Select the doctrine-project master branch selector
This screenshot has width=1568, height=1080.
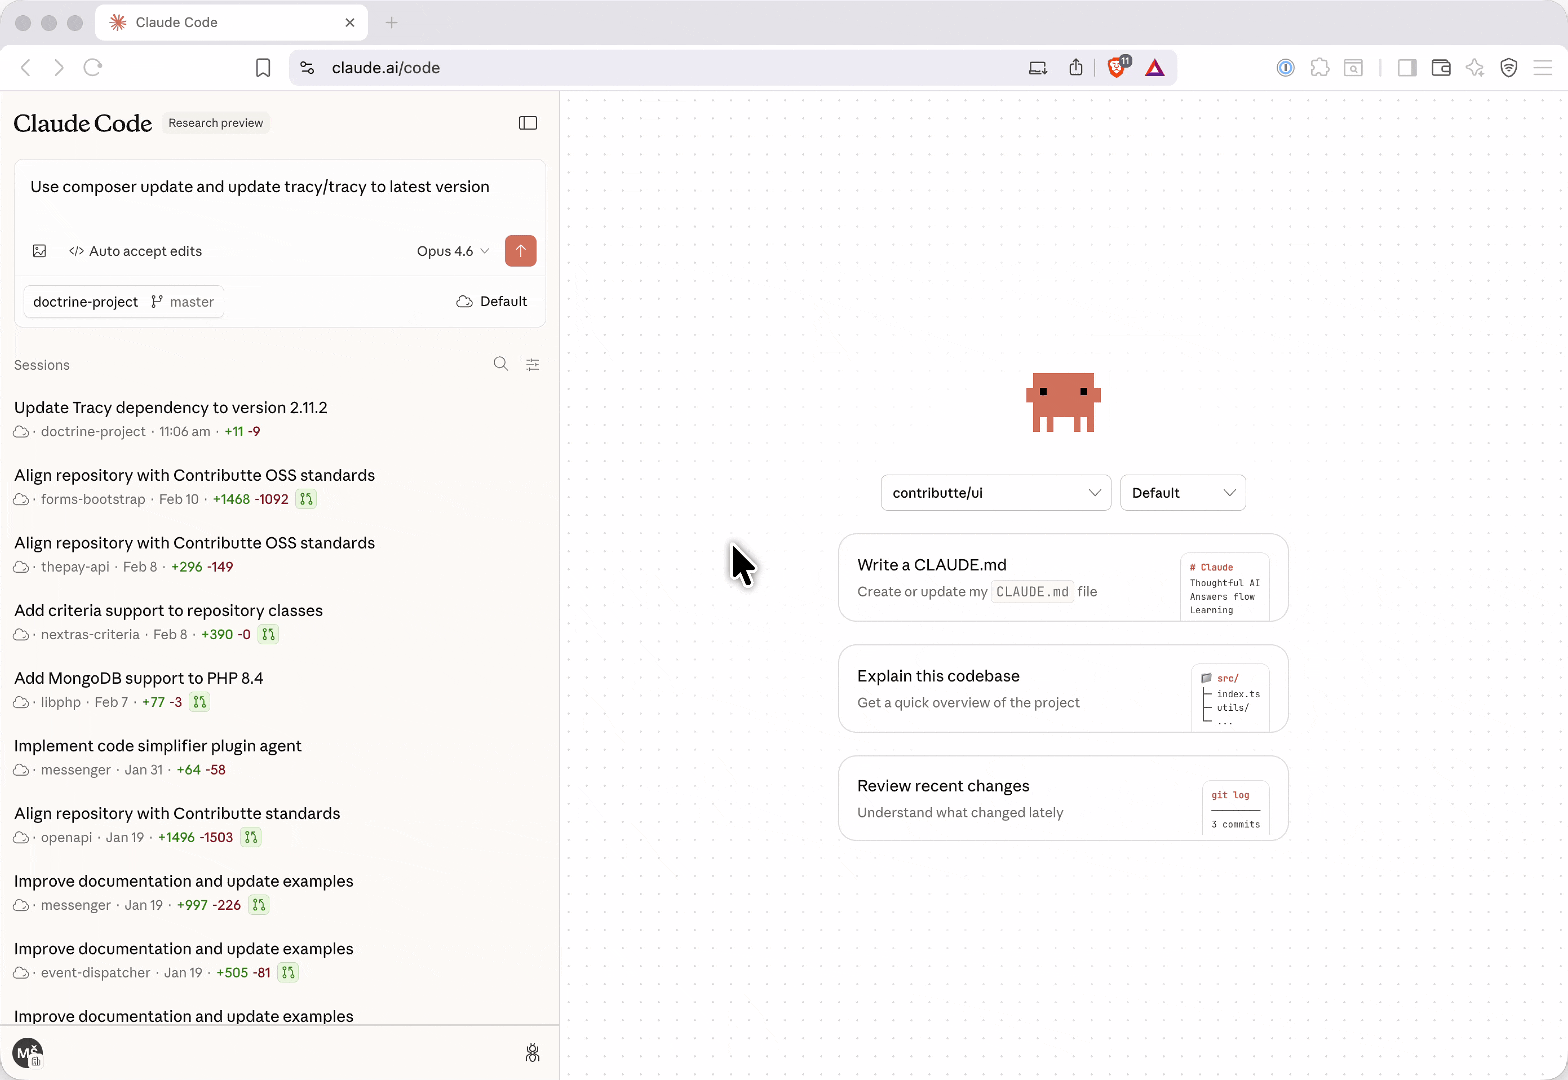click(123, 302)
